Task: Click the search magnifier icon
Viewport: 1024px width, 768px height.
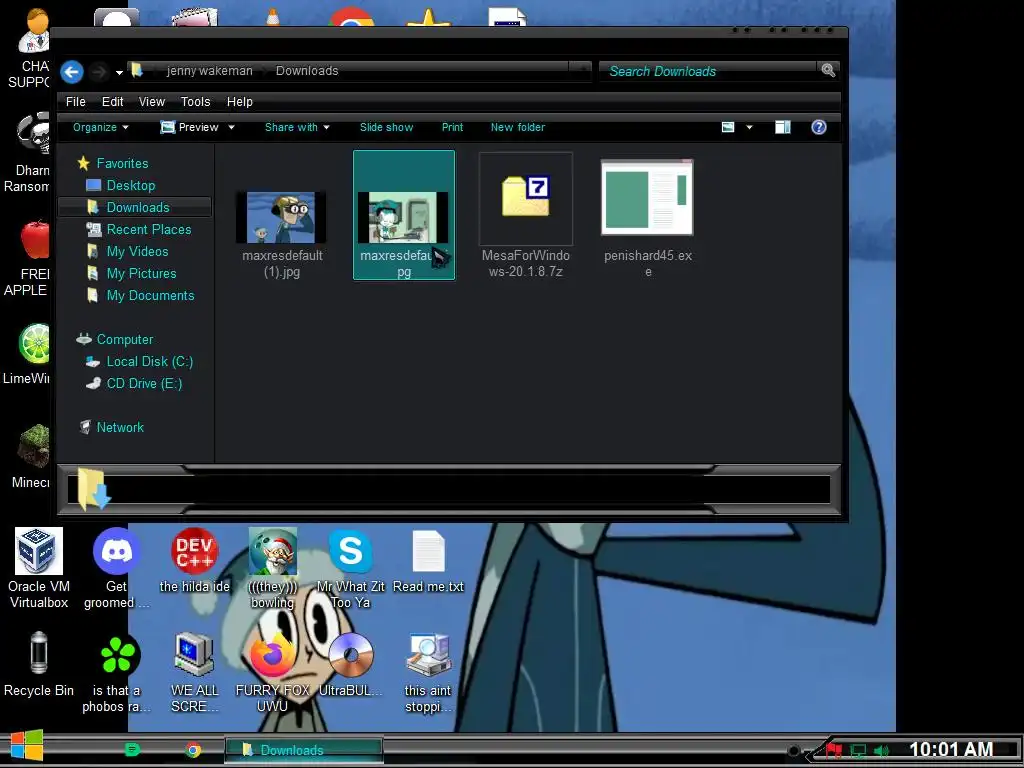Action: (828, 71)
